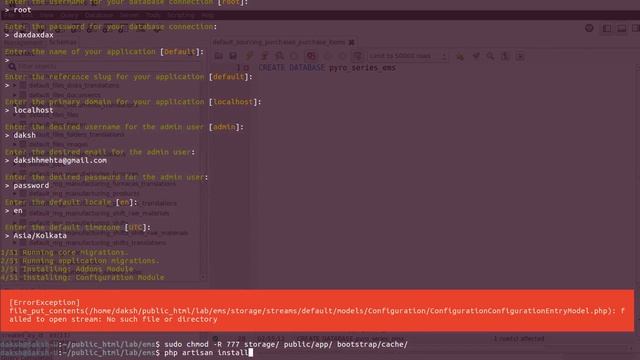
Task: Click '1 row(s) affected' output message
Action: 519,338
